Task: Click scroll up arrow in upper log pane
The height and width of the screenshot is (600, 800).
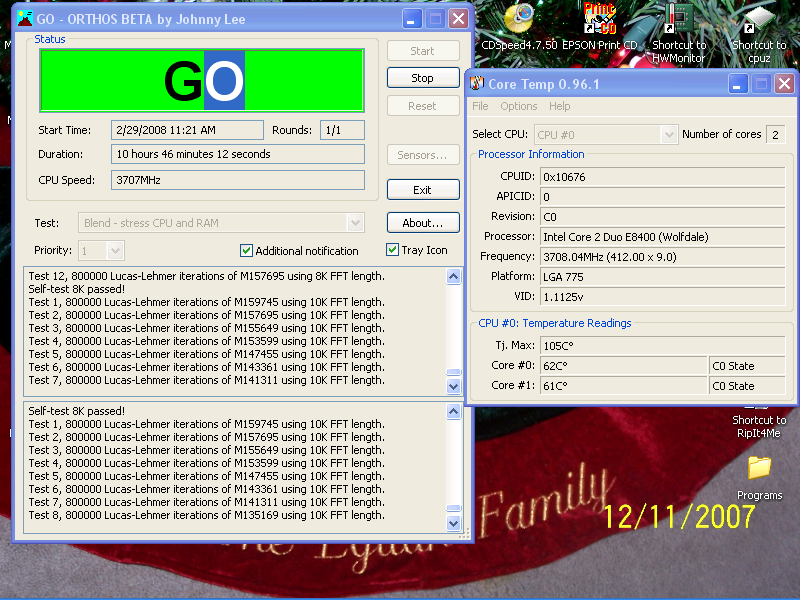Action: click(x=454, y=277)
